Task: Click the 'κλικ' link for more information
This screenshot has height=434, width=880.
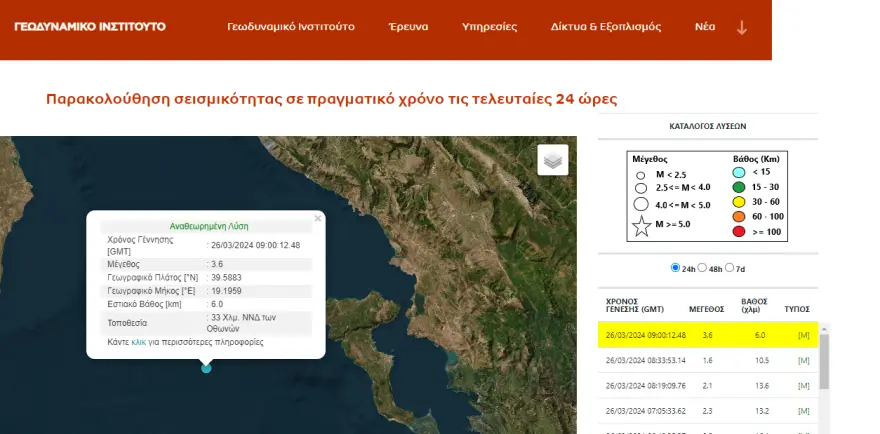Action: pyautogui.click(x=138, y=342)
